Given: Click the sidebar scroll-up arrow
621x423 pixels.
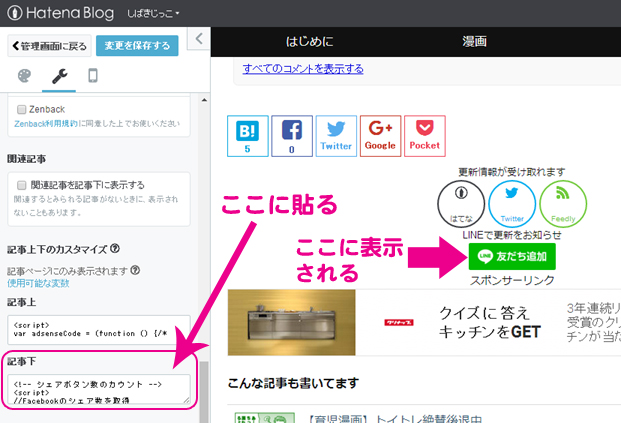Looking at the screenshot, I should coord(204,100).
